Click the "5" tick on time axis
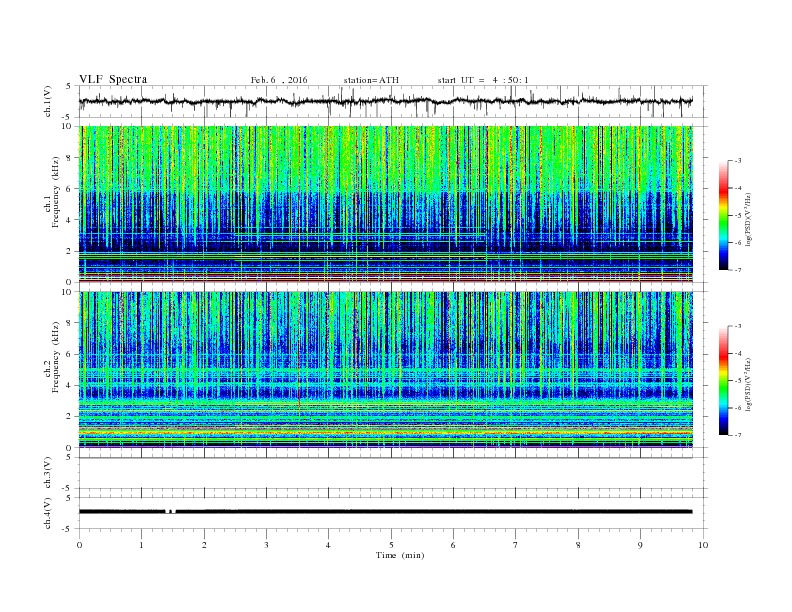 click(x=391, y=545)
